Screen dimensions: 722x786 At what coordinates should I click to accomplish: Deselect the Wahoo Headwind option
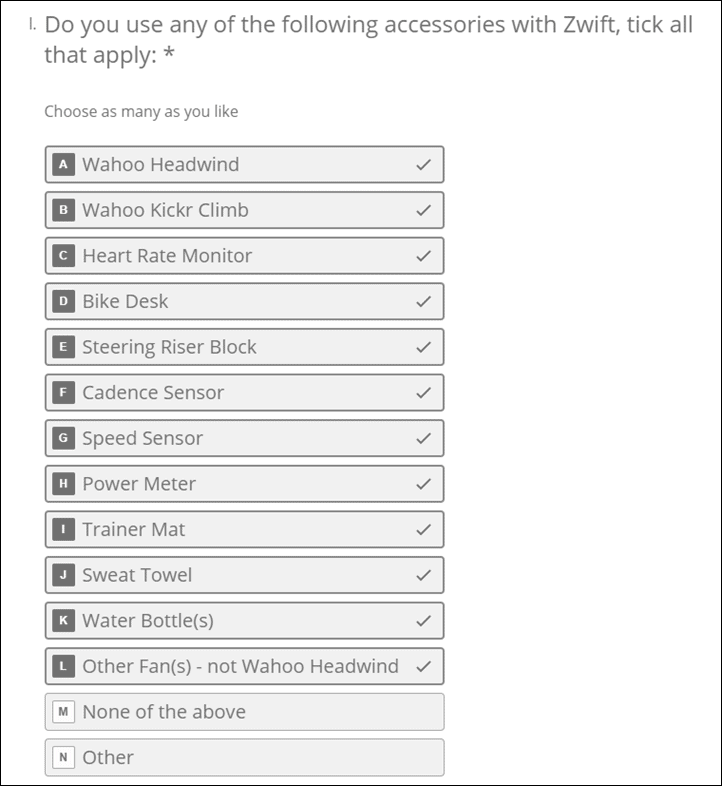coord(245,164)
